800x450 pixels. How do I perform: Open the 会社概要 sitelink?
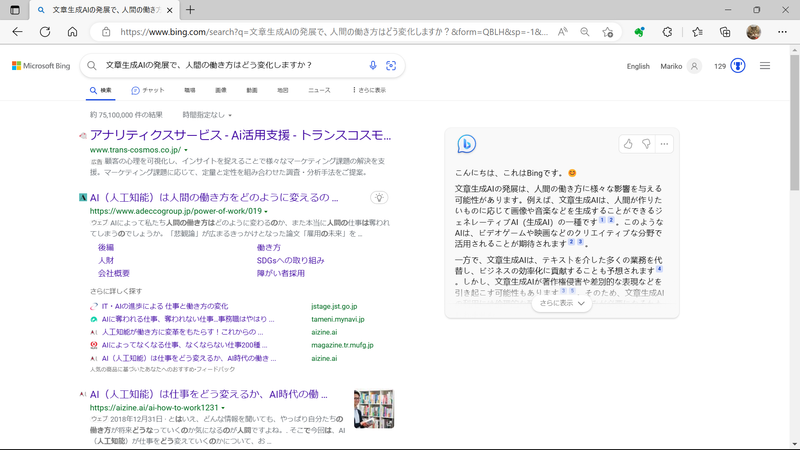(114, 273)
